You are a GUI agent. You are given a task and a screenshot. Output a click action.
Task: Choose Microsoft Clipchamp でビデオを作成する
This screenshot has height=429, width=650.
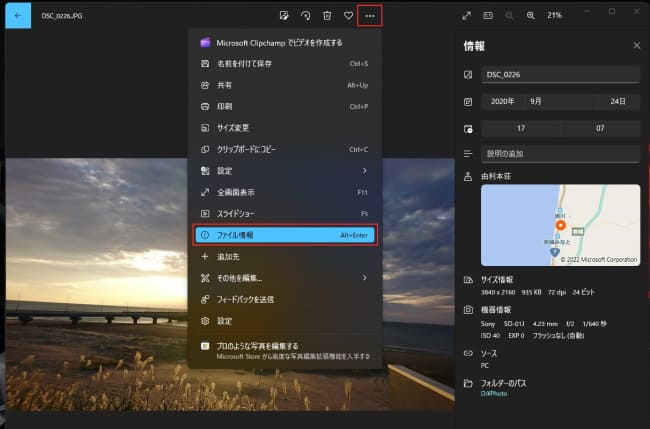point(285,43)
